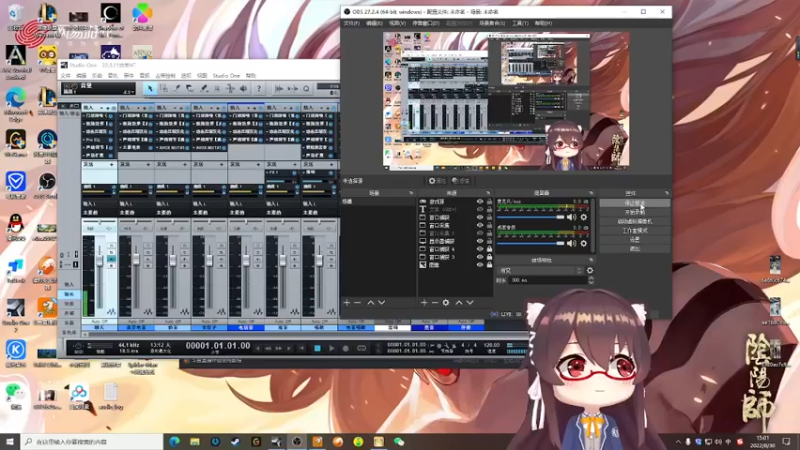Screen dimensions: 800x450
Task: Click the top highlighted button in OBS controls
Action: pyautogui.click(x=635, y=203)
